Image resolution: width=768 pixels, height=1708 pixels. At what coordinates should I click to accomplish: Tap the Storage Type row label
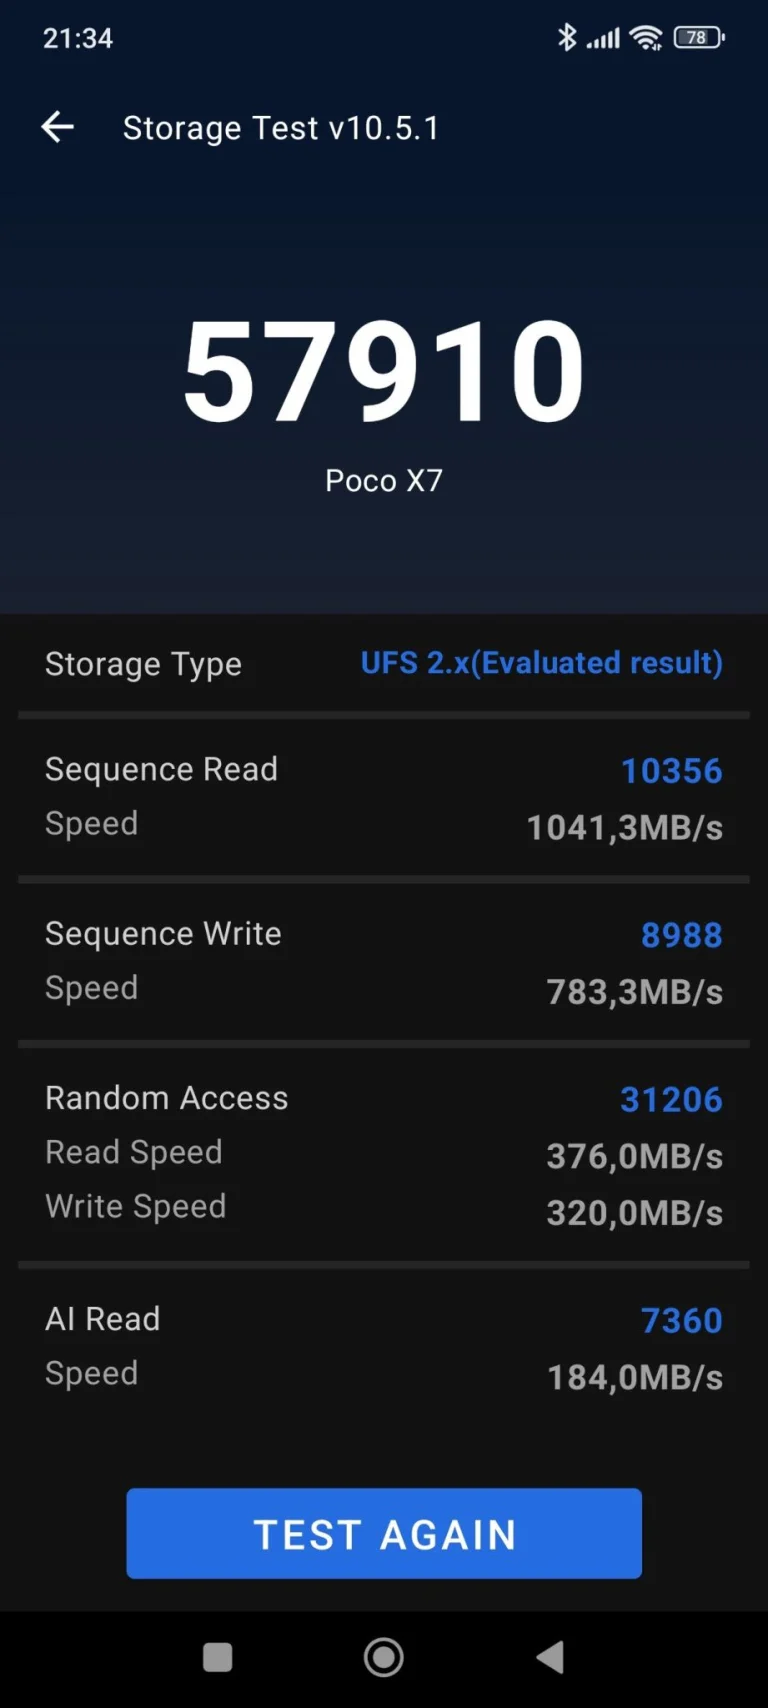[x=142, y=663]
